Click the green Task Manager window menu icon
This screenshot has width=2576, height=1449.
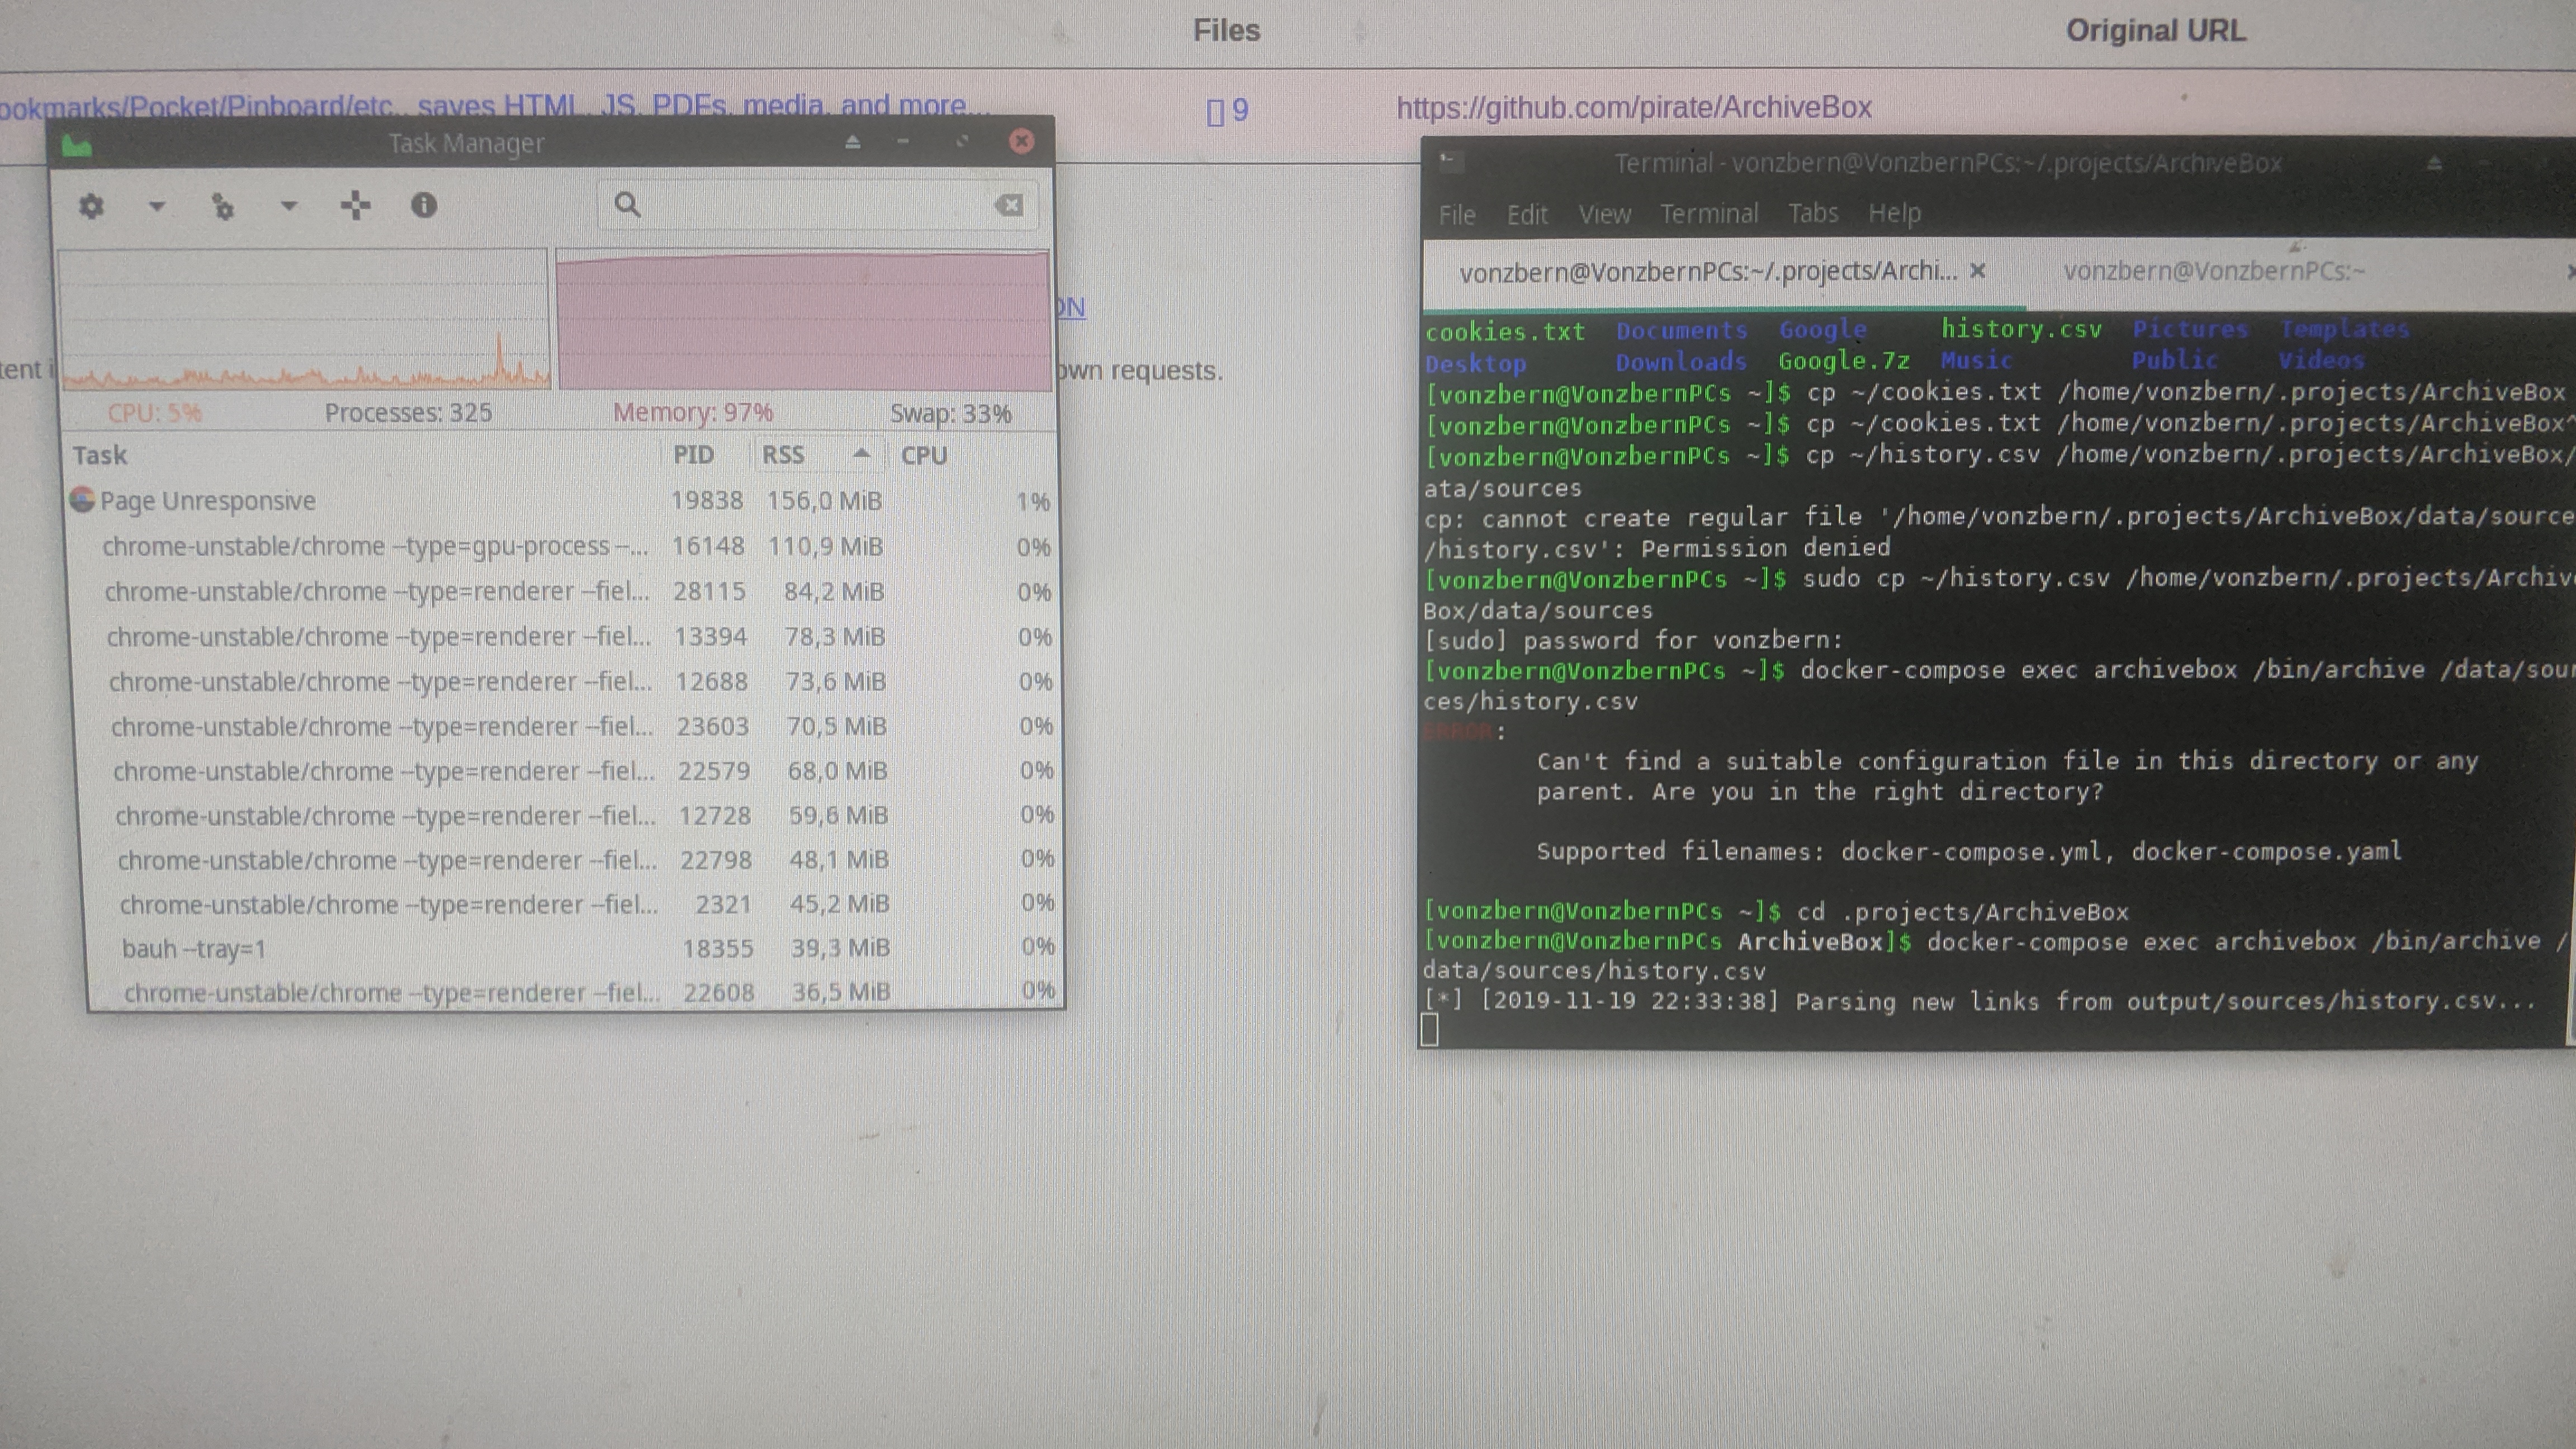[x=77, y=145]
